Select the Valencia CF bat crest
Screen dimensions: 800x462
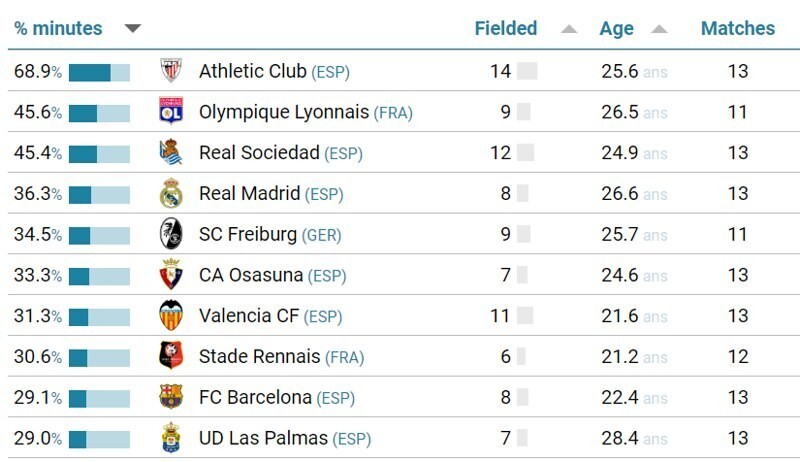(x=171, y=315)
